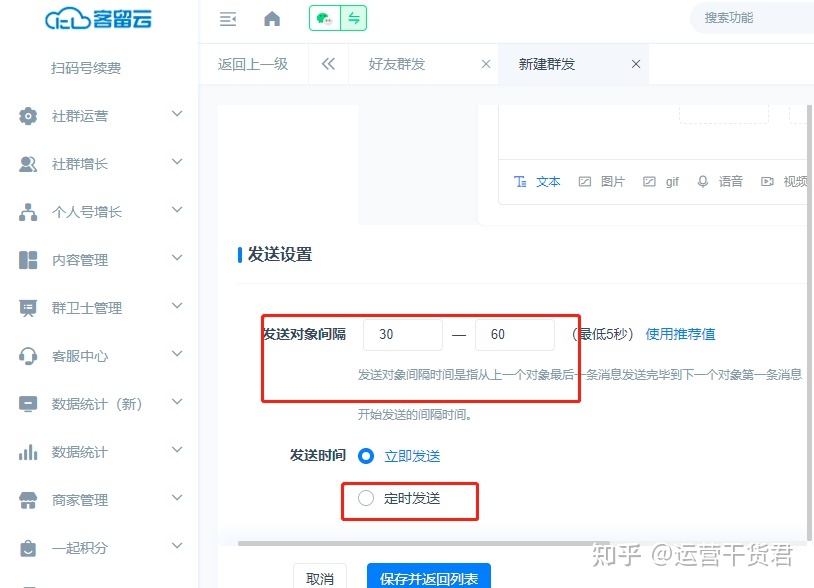
Task: Click the 社群增长 people icon
Action: pos(28,164)
